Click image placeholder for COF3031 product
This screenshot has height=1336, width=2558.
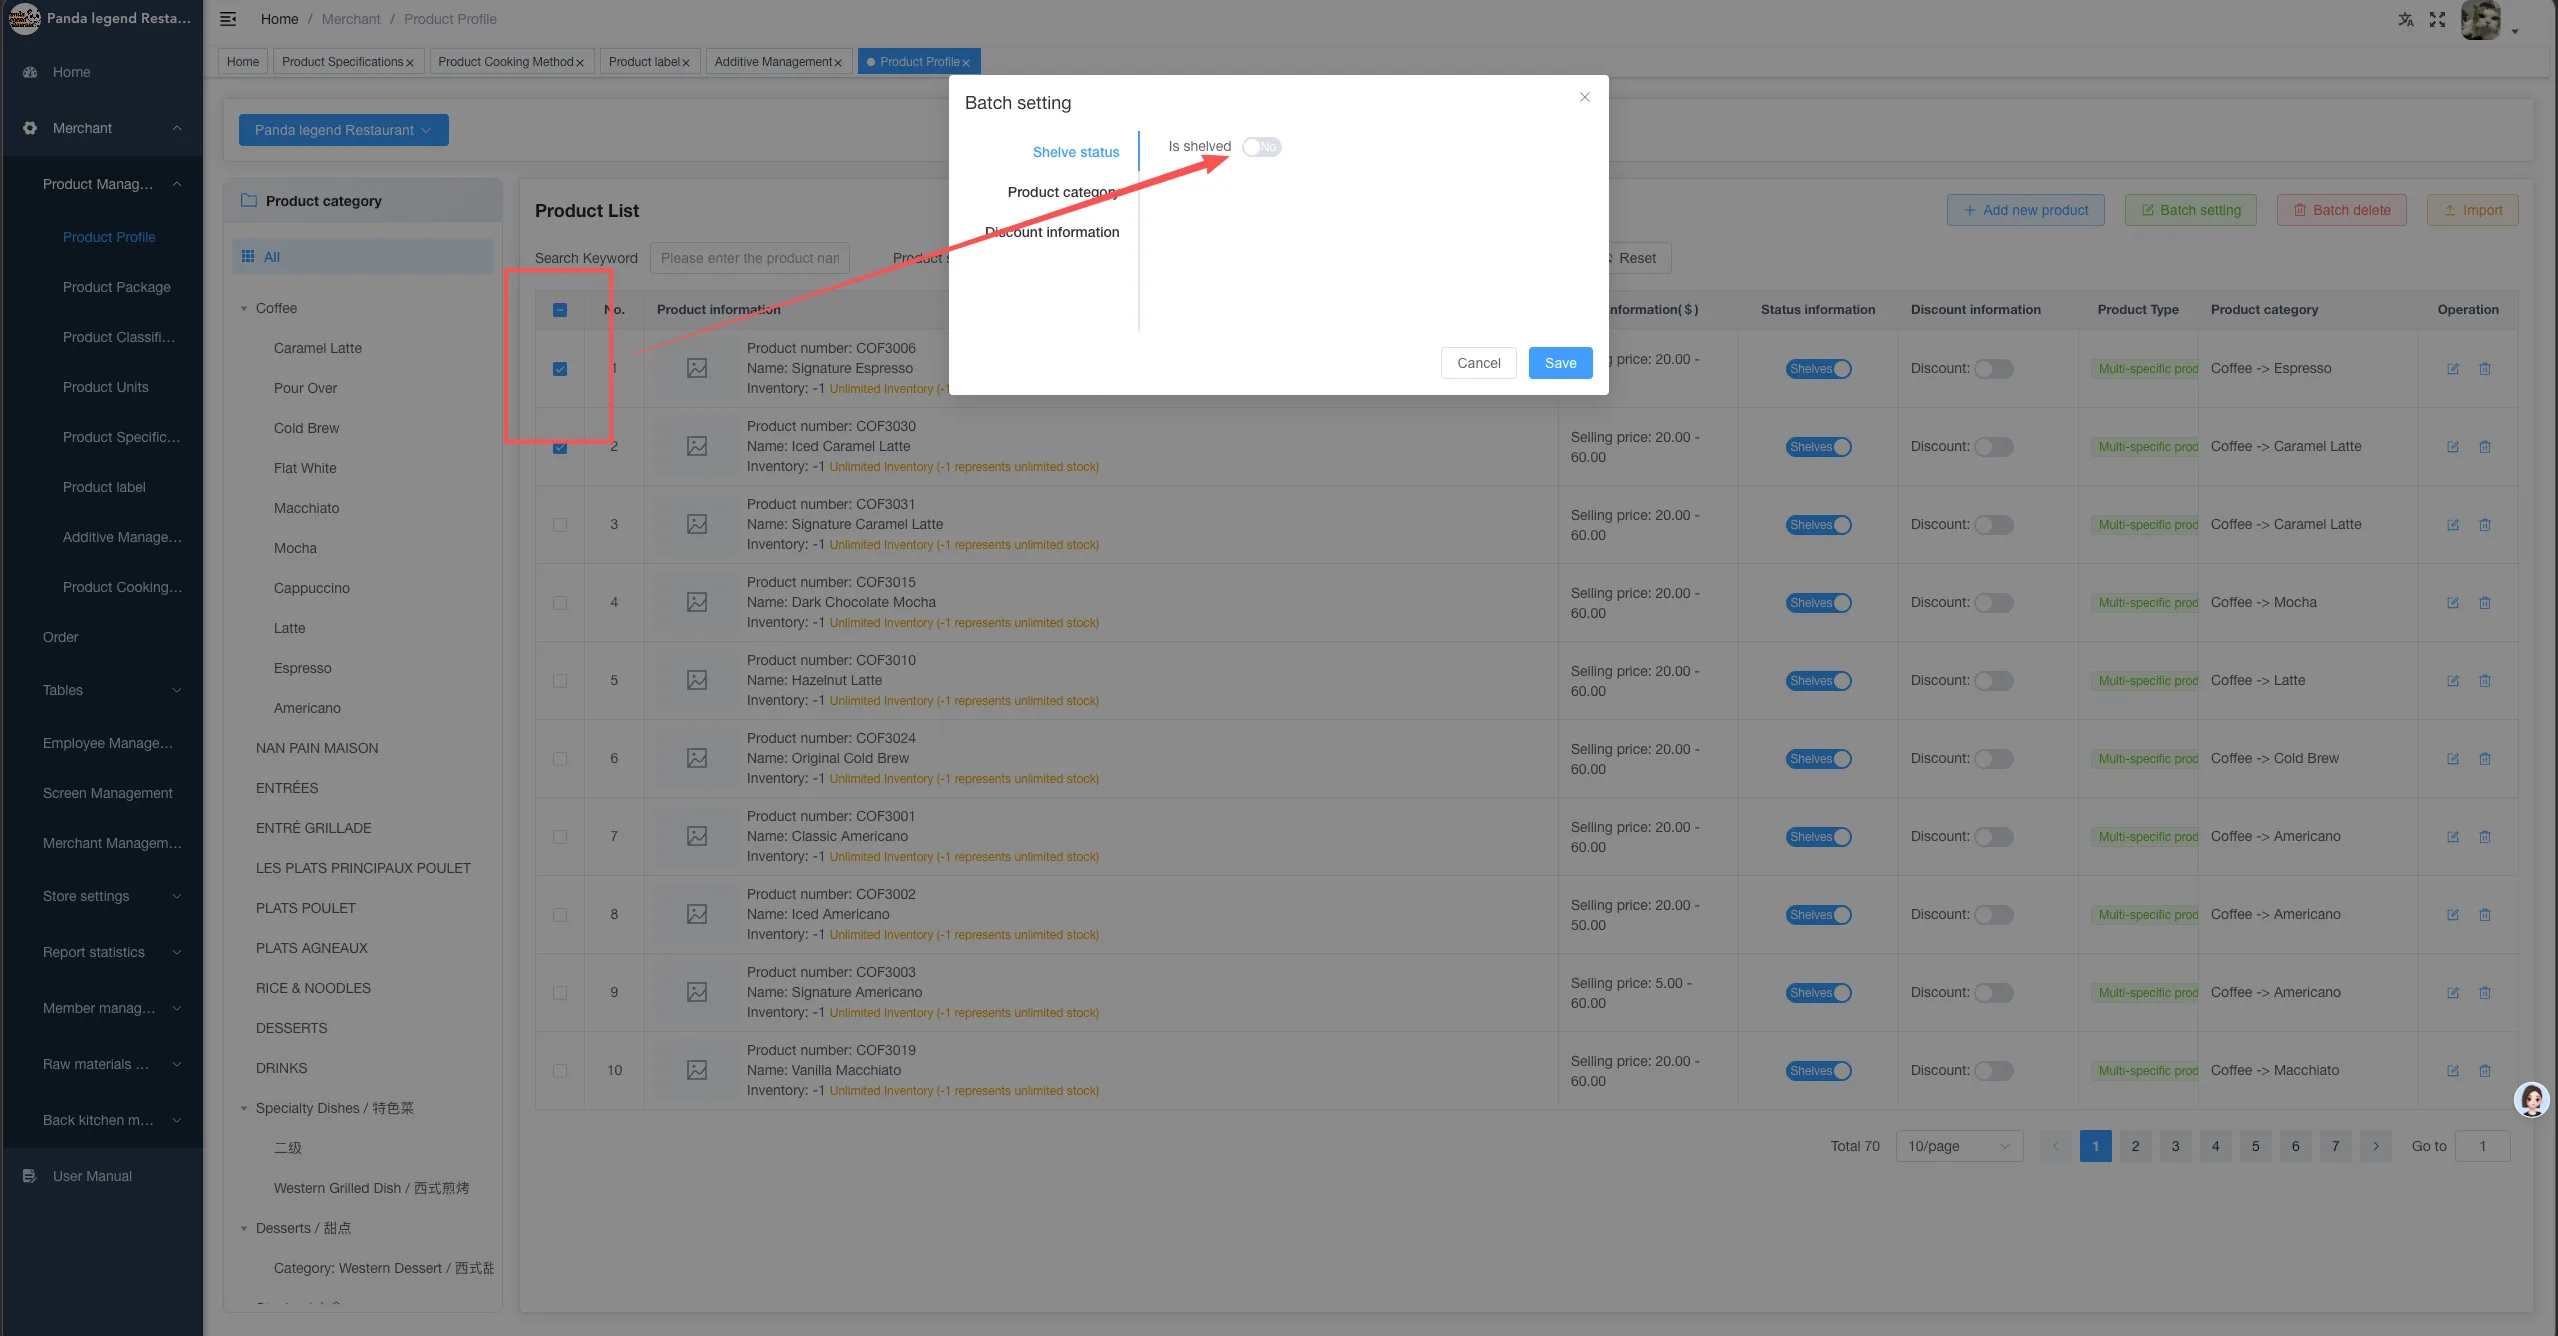[x=697, y=524]
